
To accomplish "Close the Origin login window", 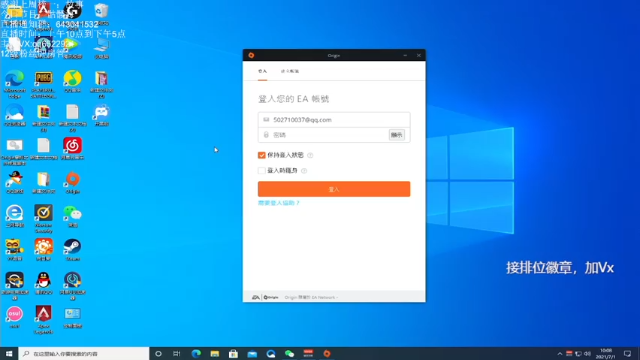I will pos(419,55).
